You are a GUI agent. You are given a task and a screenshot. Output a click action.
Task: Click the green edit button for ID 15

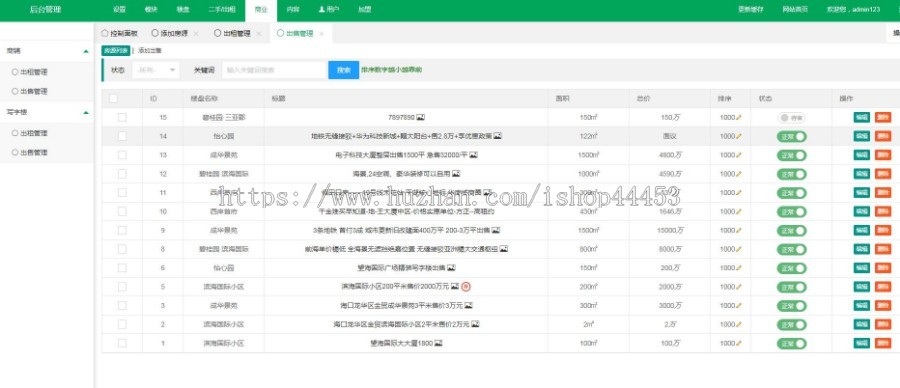[862, 118]
